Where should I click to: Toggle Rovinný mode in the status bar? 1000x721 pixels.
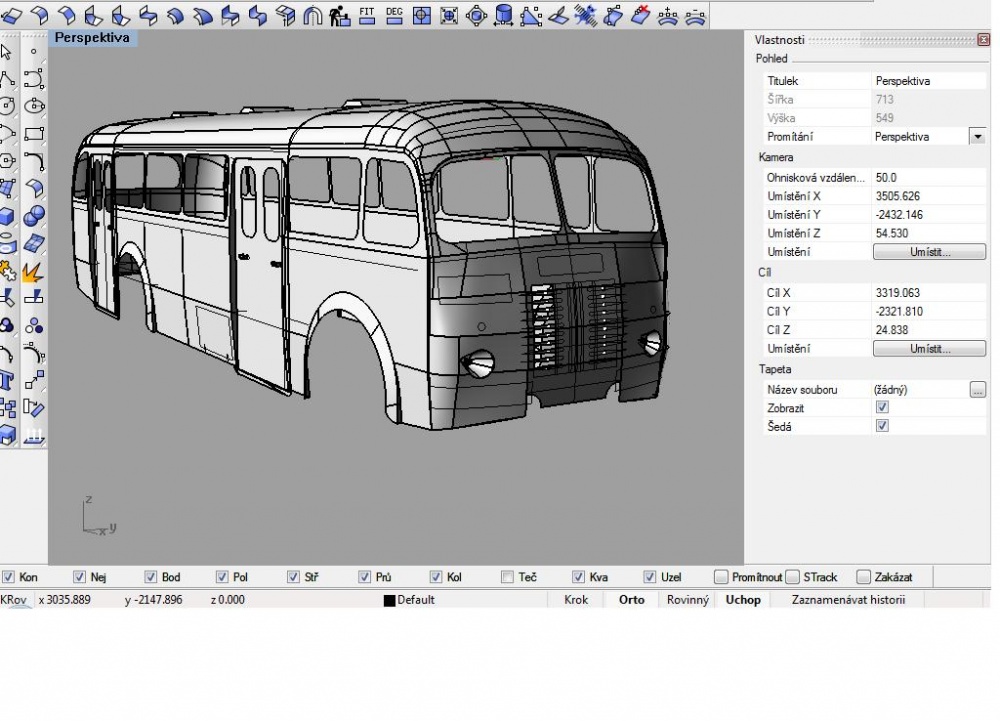[688, 600]
